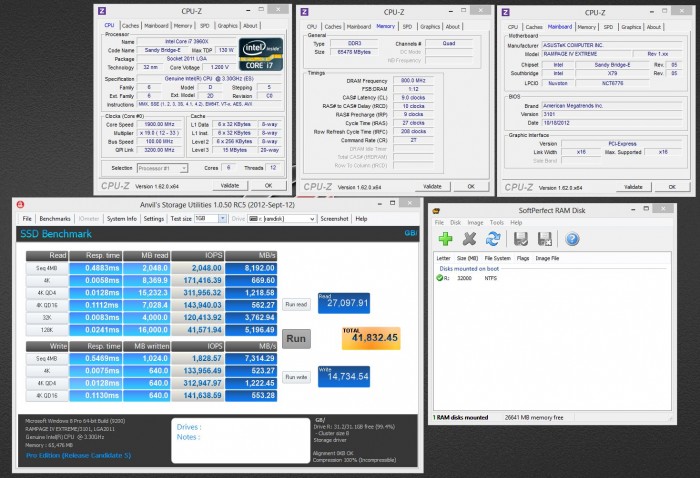Click the 1 RAM disks mounted status text
700x478 pixels.
point(460,418)
